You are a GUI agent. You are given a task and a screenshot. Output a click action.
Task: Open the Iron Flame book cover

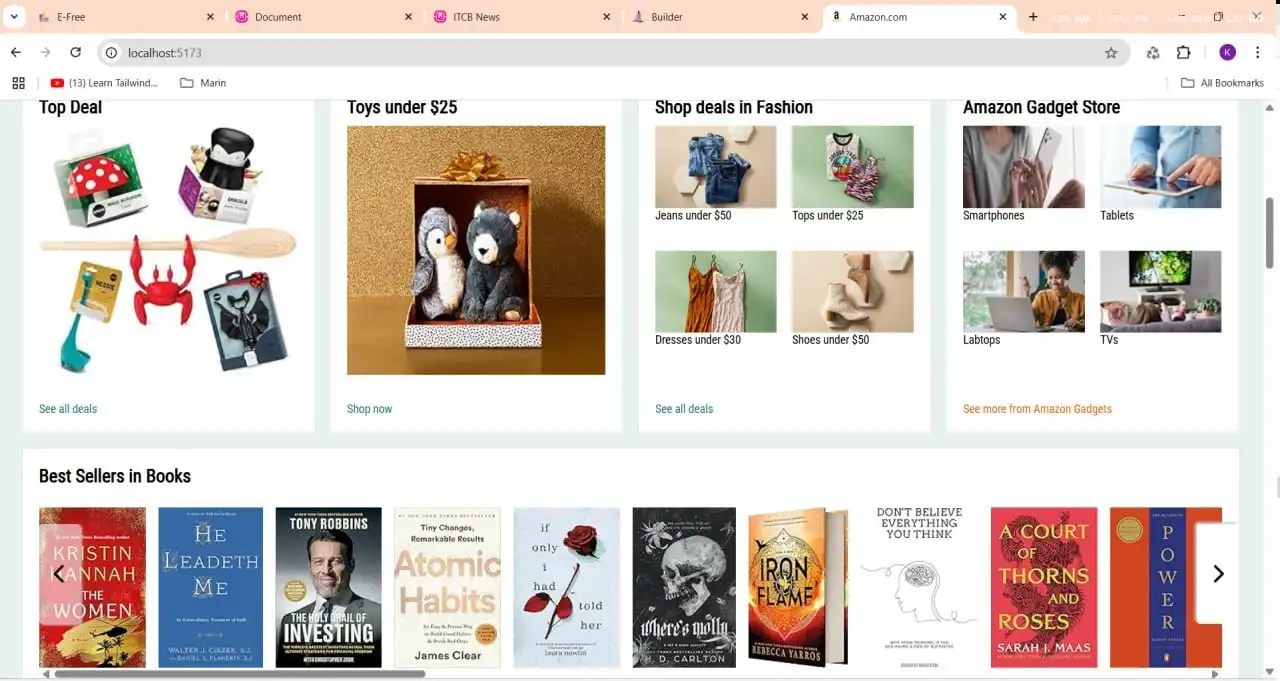[798, 587]
